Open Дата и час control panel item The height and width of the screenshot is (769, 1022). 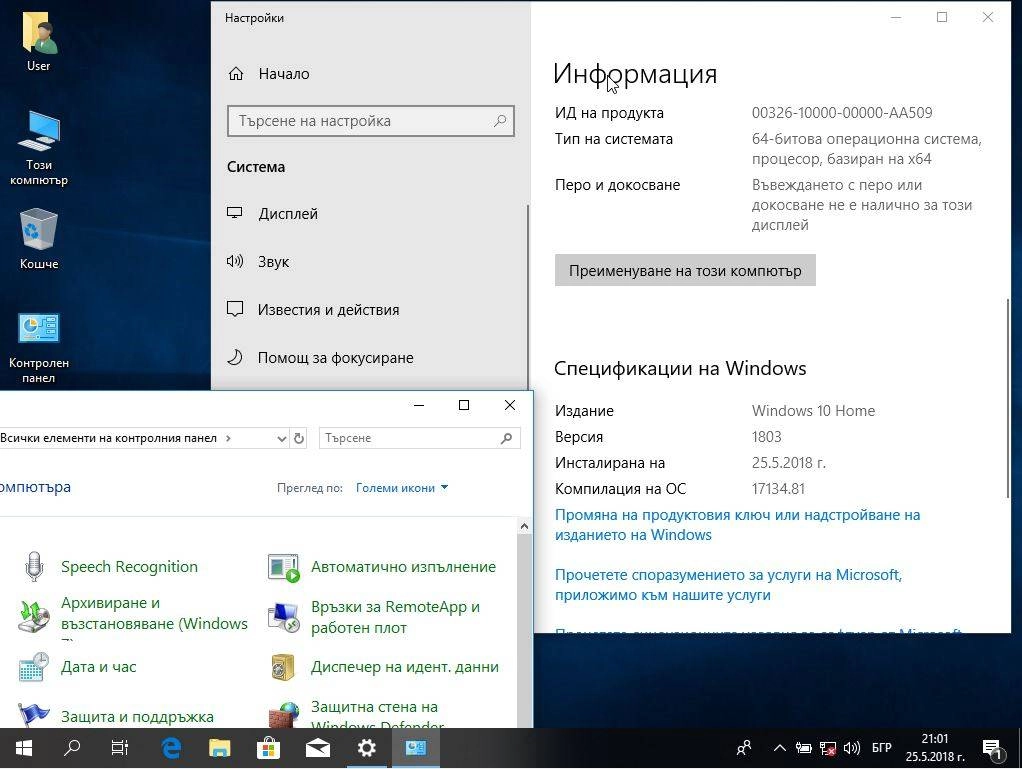(x=98, y=667)
